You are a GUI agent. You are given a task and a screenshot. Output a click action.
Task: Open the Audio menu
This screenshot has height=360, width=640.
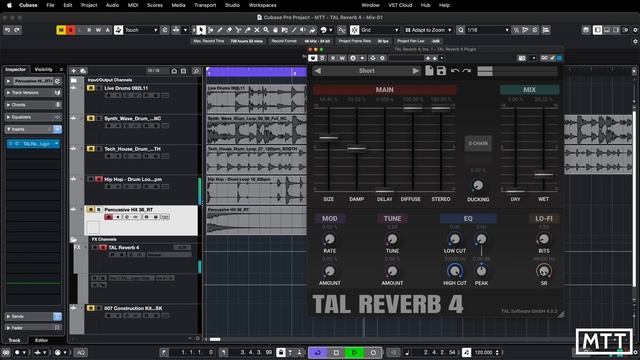112,5
